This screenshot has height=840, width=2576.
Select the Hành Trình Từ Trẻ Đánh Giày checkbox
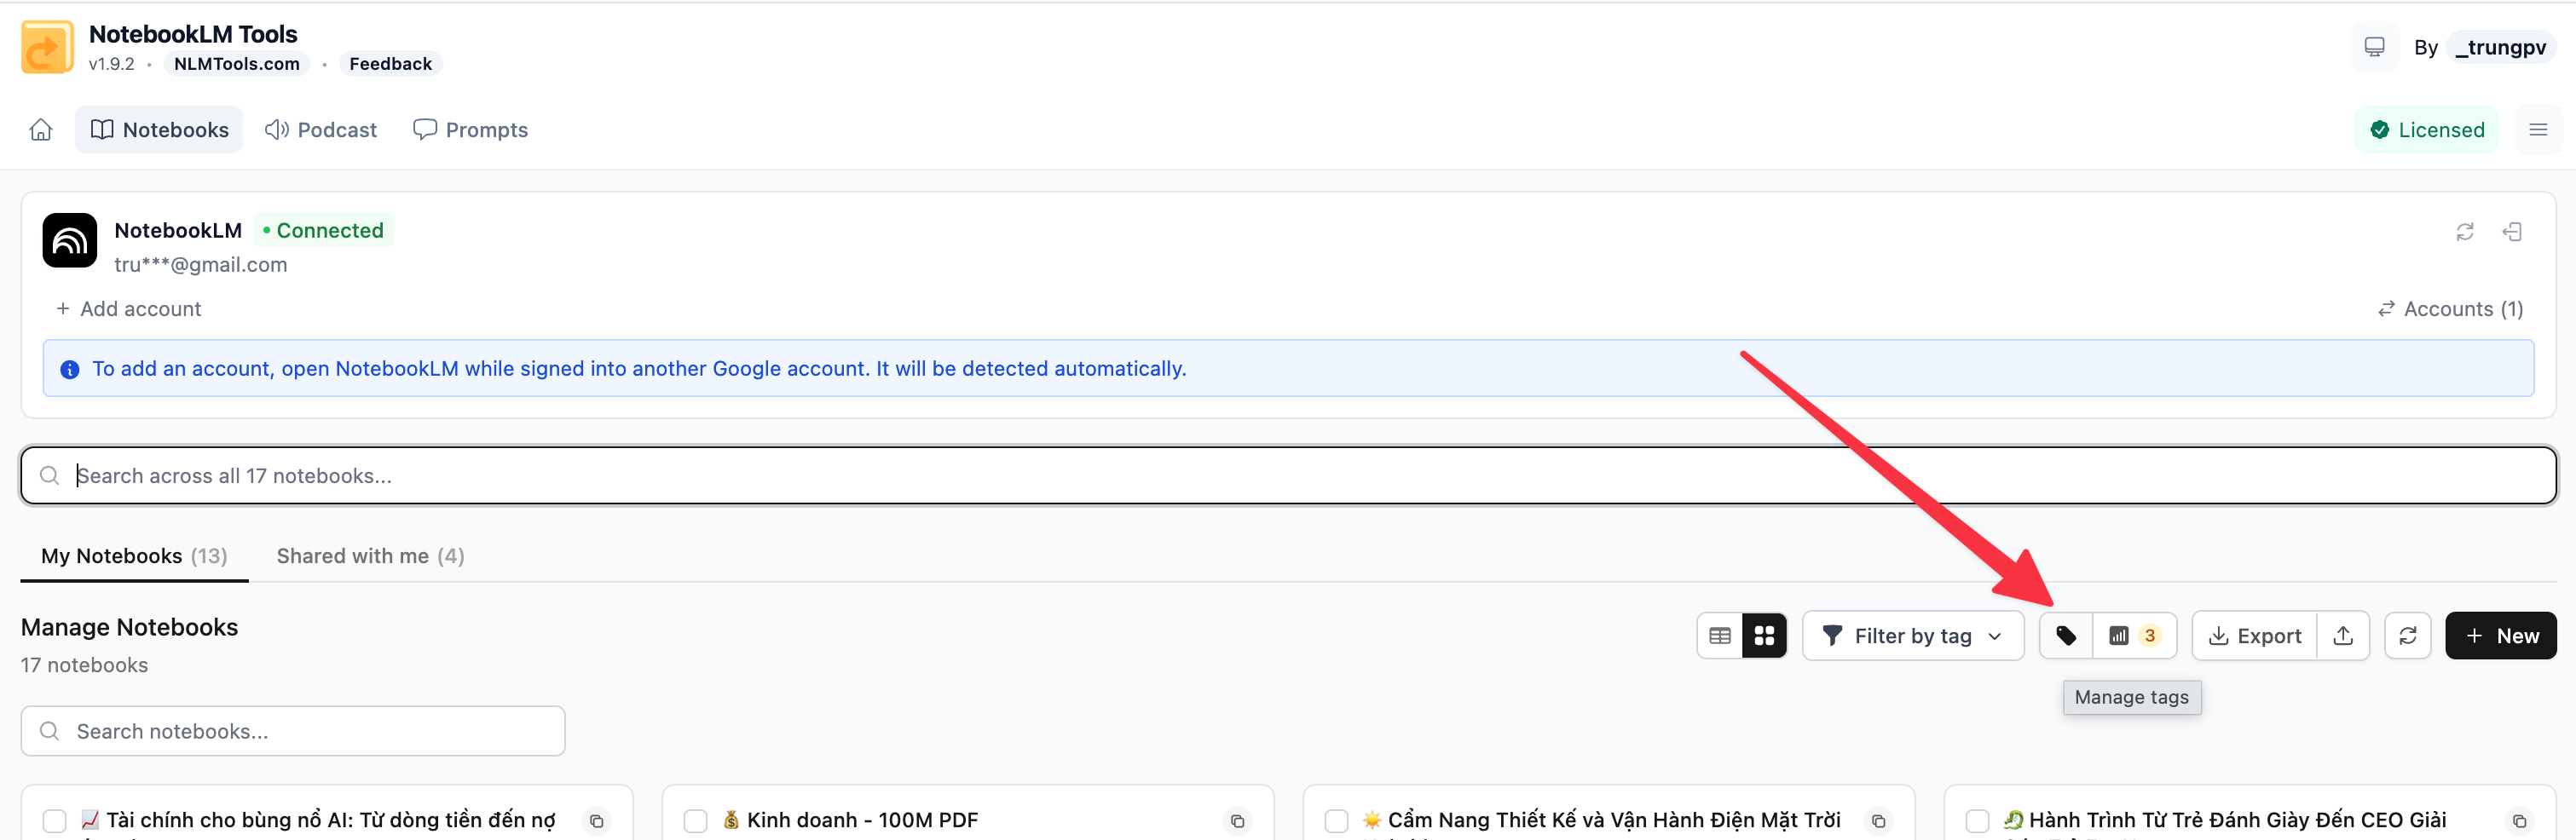1978,821
